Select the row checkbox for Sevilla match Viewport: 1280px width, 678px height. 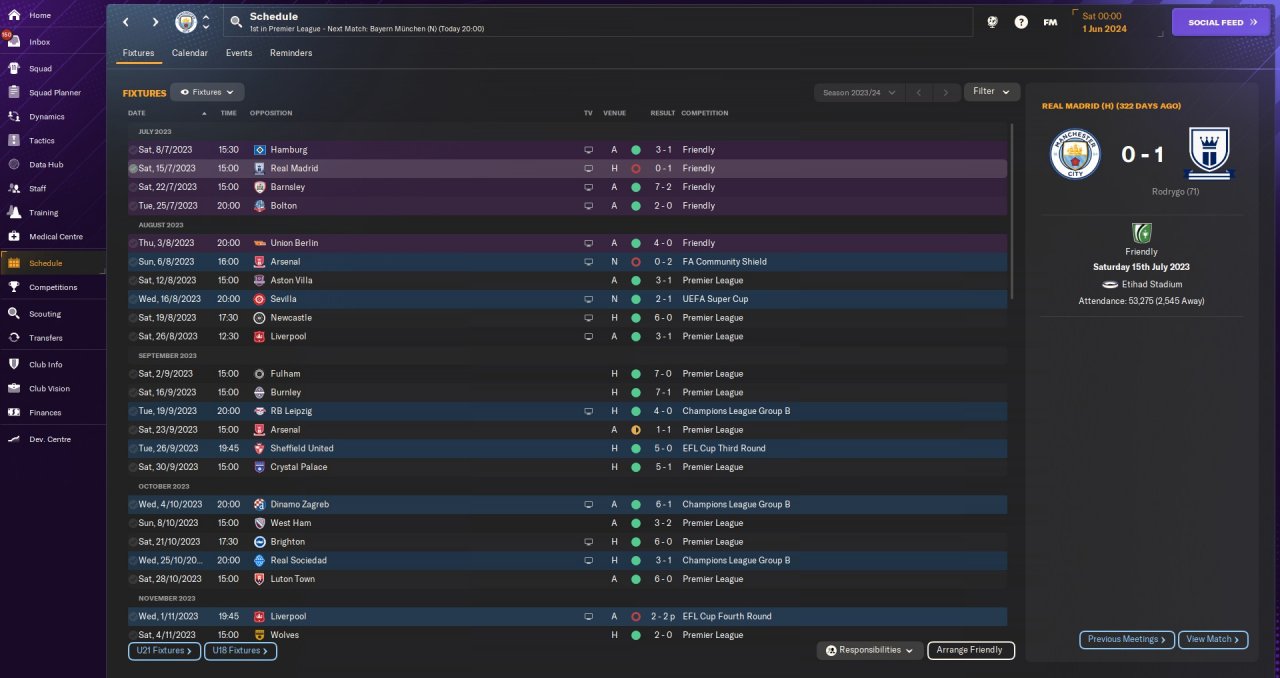(x=133, y=299)
